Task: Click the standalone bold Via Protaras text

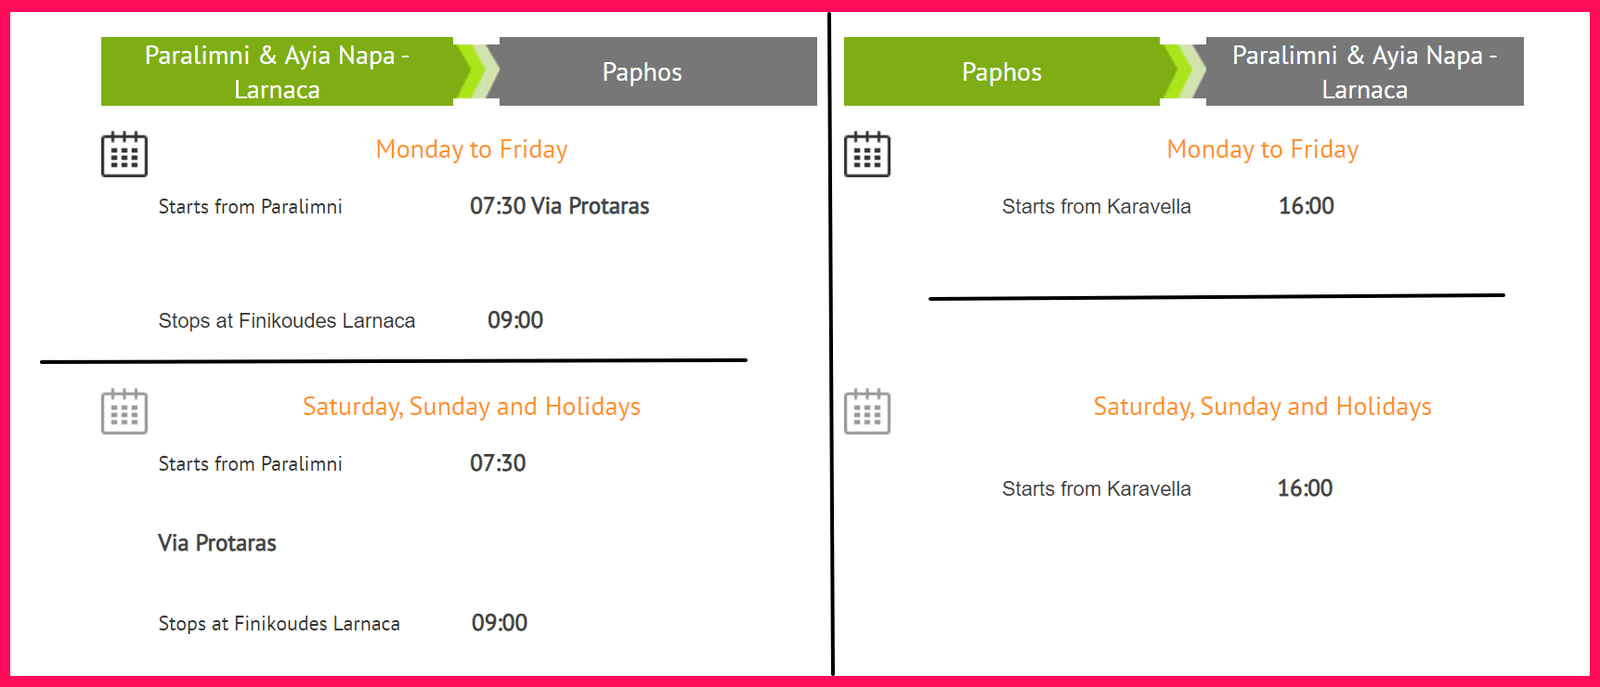Action: [x=217, y=543]
